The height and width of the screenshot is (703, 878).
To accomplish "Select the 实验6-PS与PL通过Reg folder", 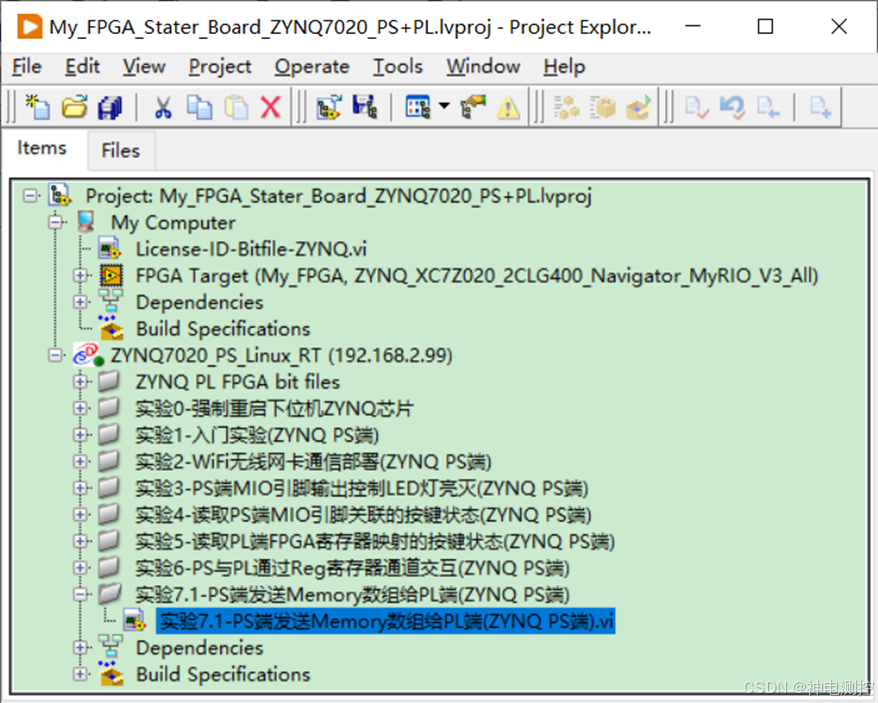I will click(x=352, y=568).
